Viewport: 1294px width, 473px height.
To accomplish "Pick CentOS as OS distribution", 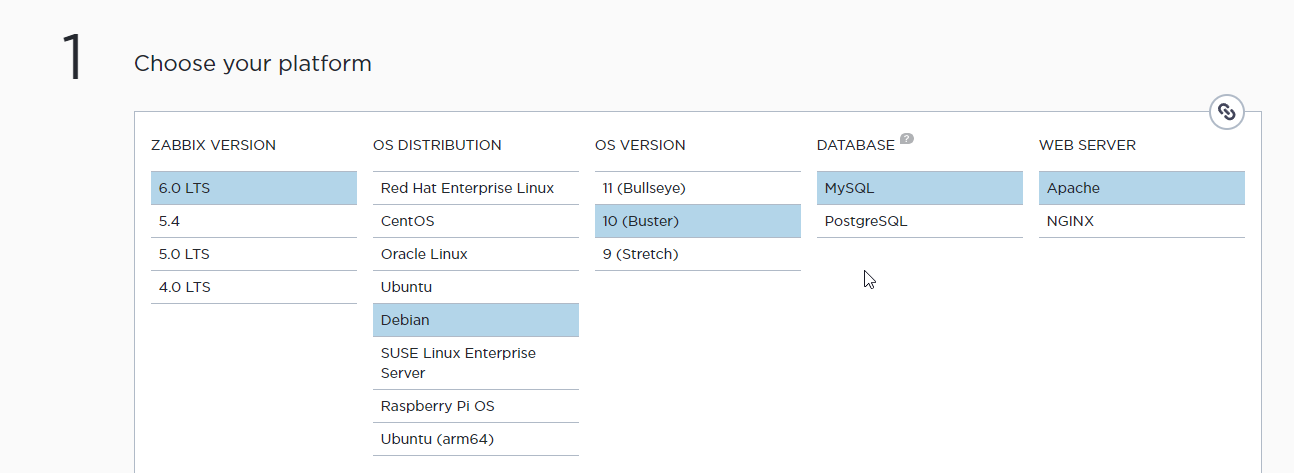I will [x=476, y=221].
